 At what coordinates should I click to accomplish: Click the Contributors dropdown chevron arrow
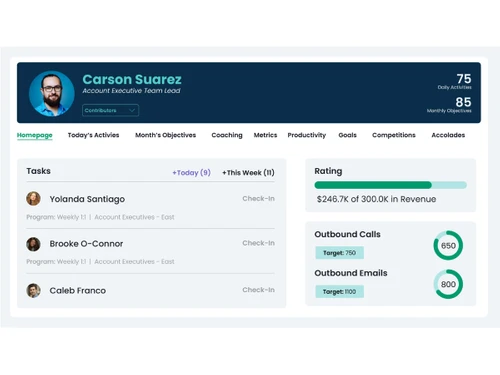[132, 110]
